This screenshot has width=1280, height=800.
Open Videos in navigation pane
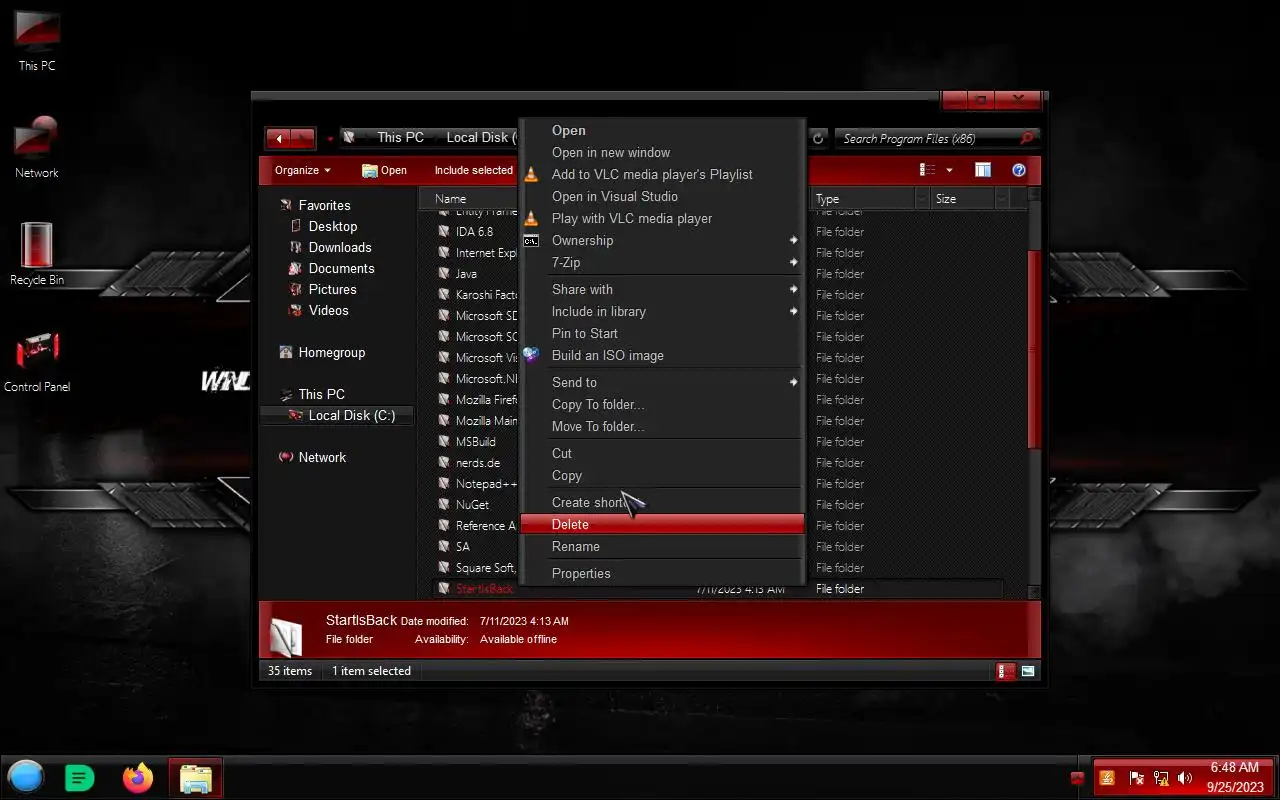point(328,310)
